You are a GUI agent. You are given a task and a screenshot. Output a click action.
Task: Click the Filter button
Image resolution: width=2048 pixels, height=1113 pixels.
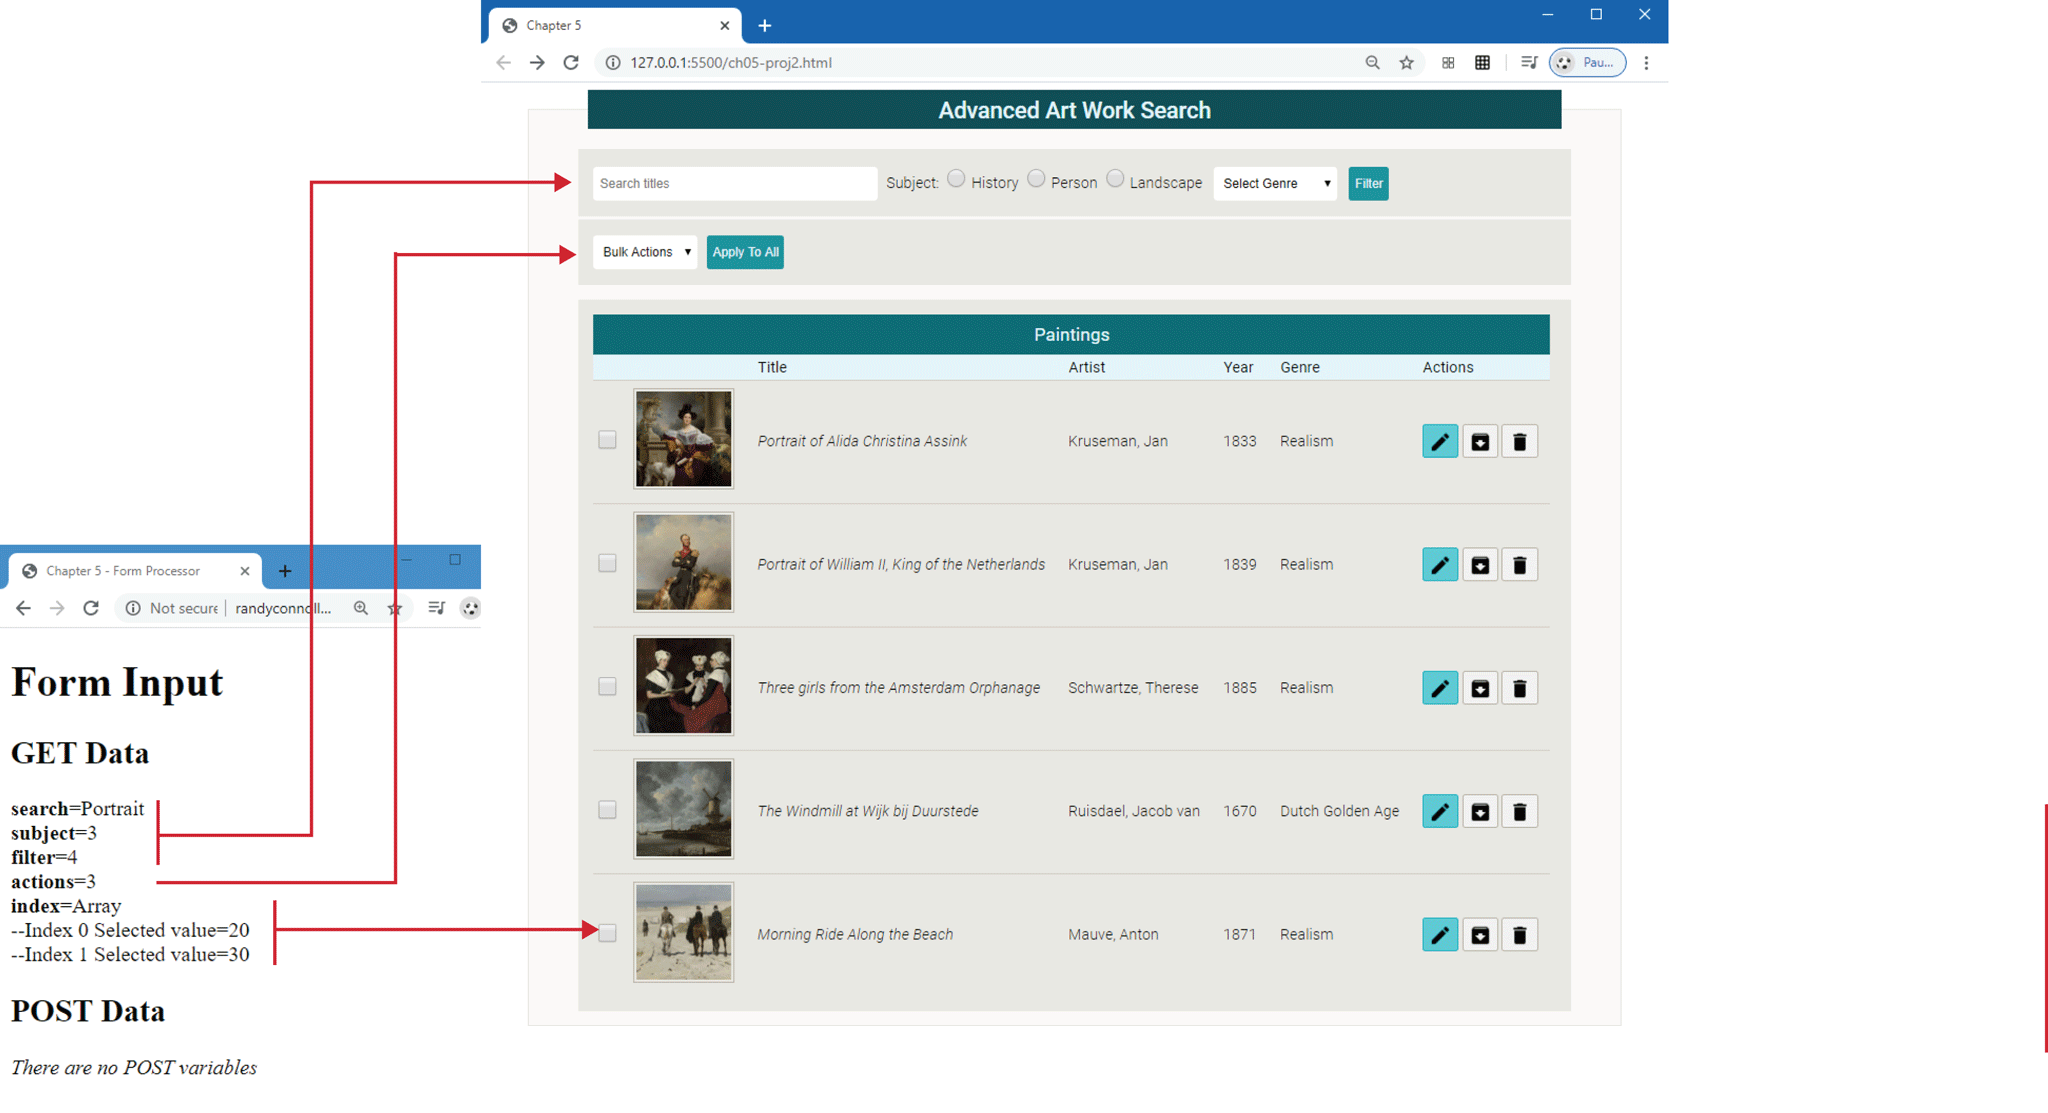point(1367,183)
